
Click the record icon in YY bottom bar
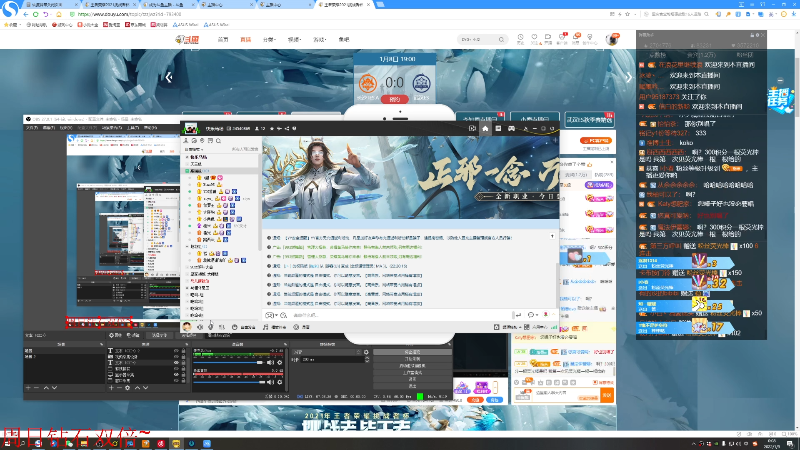coord(296,327)
